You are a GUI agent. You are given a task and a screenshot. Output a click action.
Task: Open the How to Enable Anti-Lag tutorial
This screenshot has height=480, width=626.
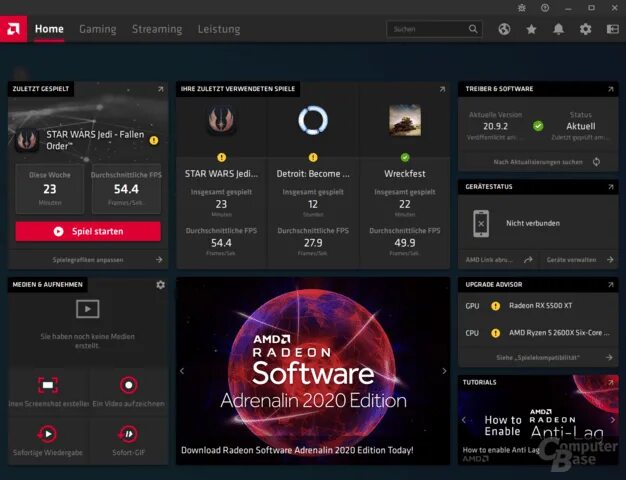point(538,420)
